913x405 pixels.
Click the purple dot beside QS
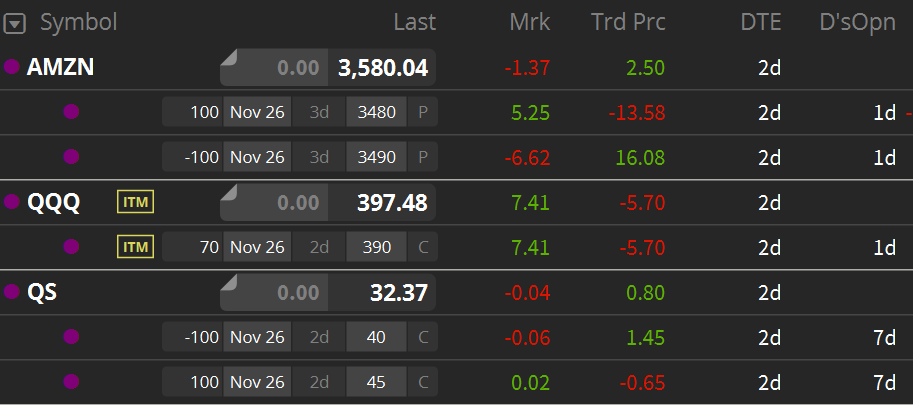pos(12,292)
